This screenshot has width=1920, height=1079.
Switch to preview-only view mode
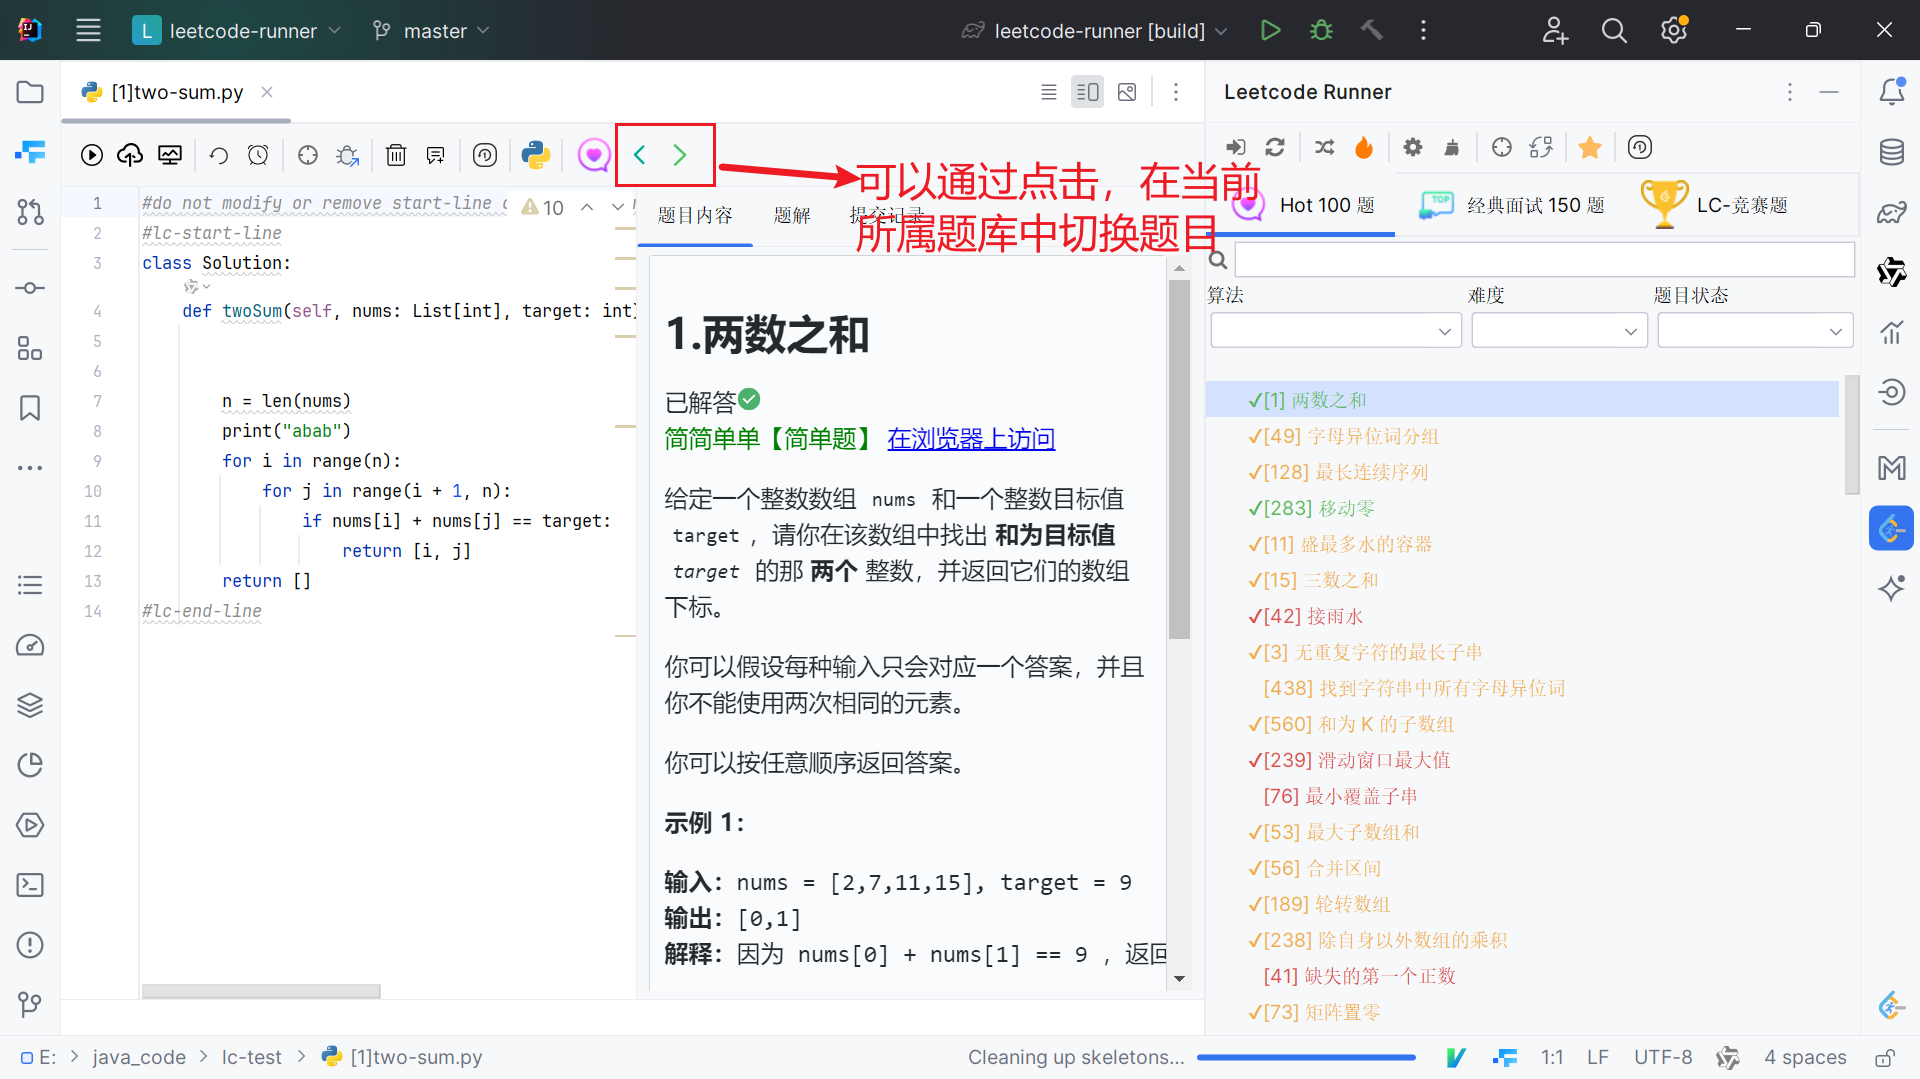[1127, 92]
